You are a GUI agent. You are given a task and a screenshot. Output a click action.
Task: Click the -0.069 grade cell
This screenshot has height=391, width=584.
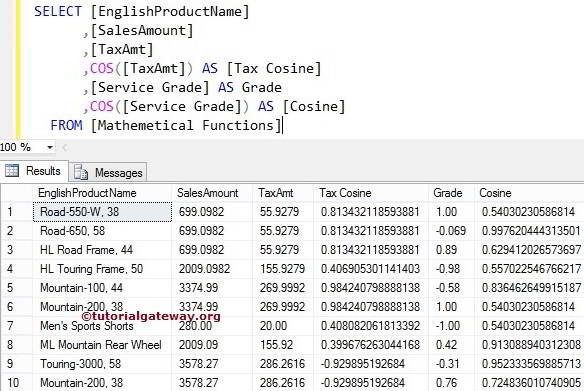(451, 231)
